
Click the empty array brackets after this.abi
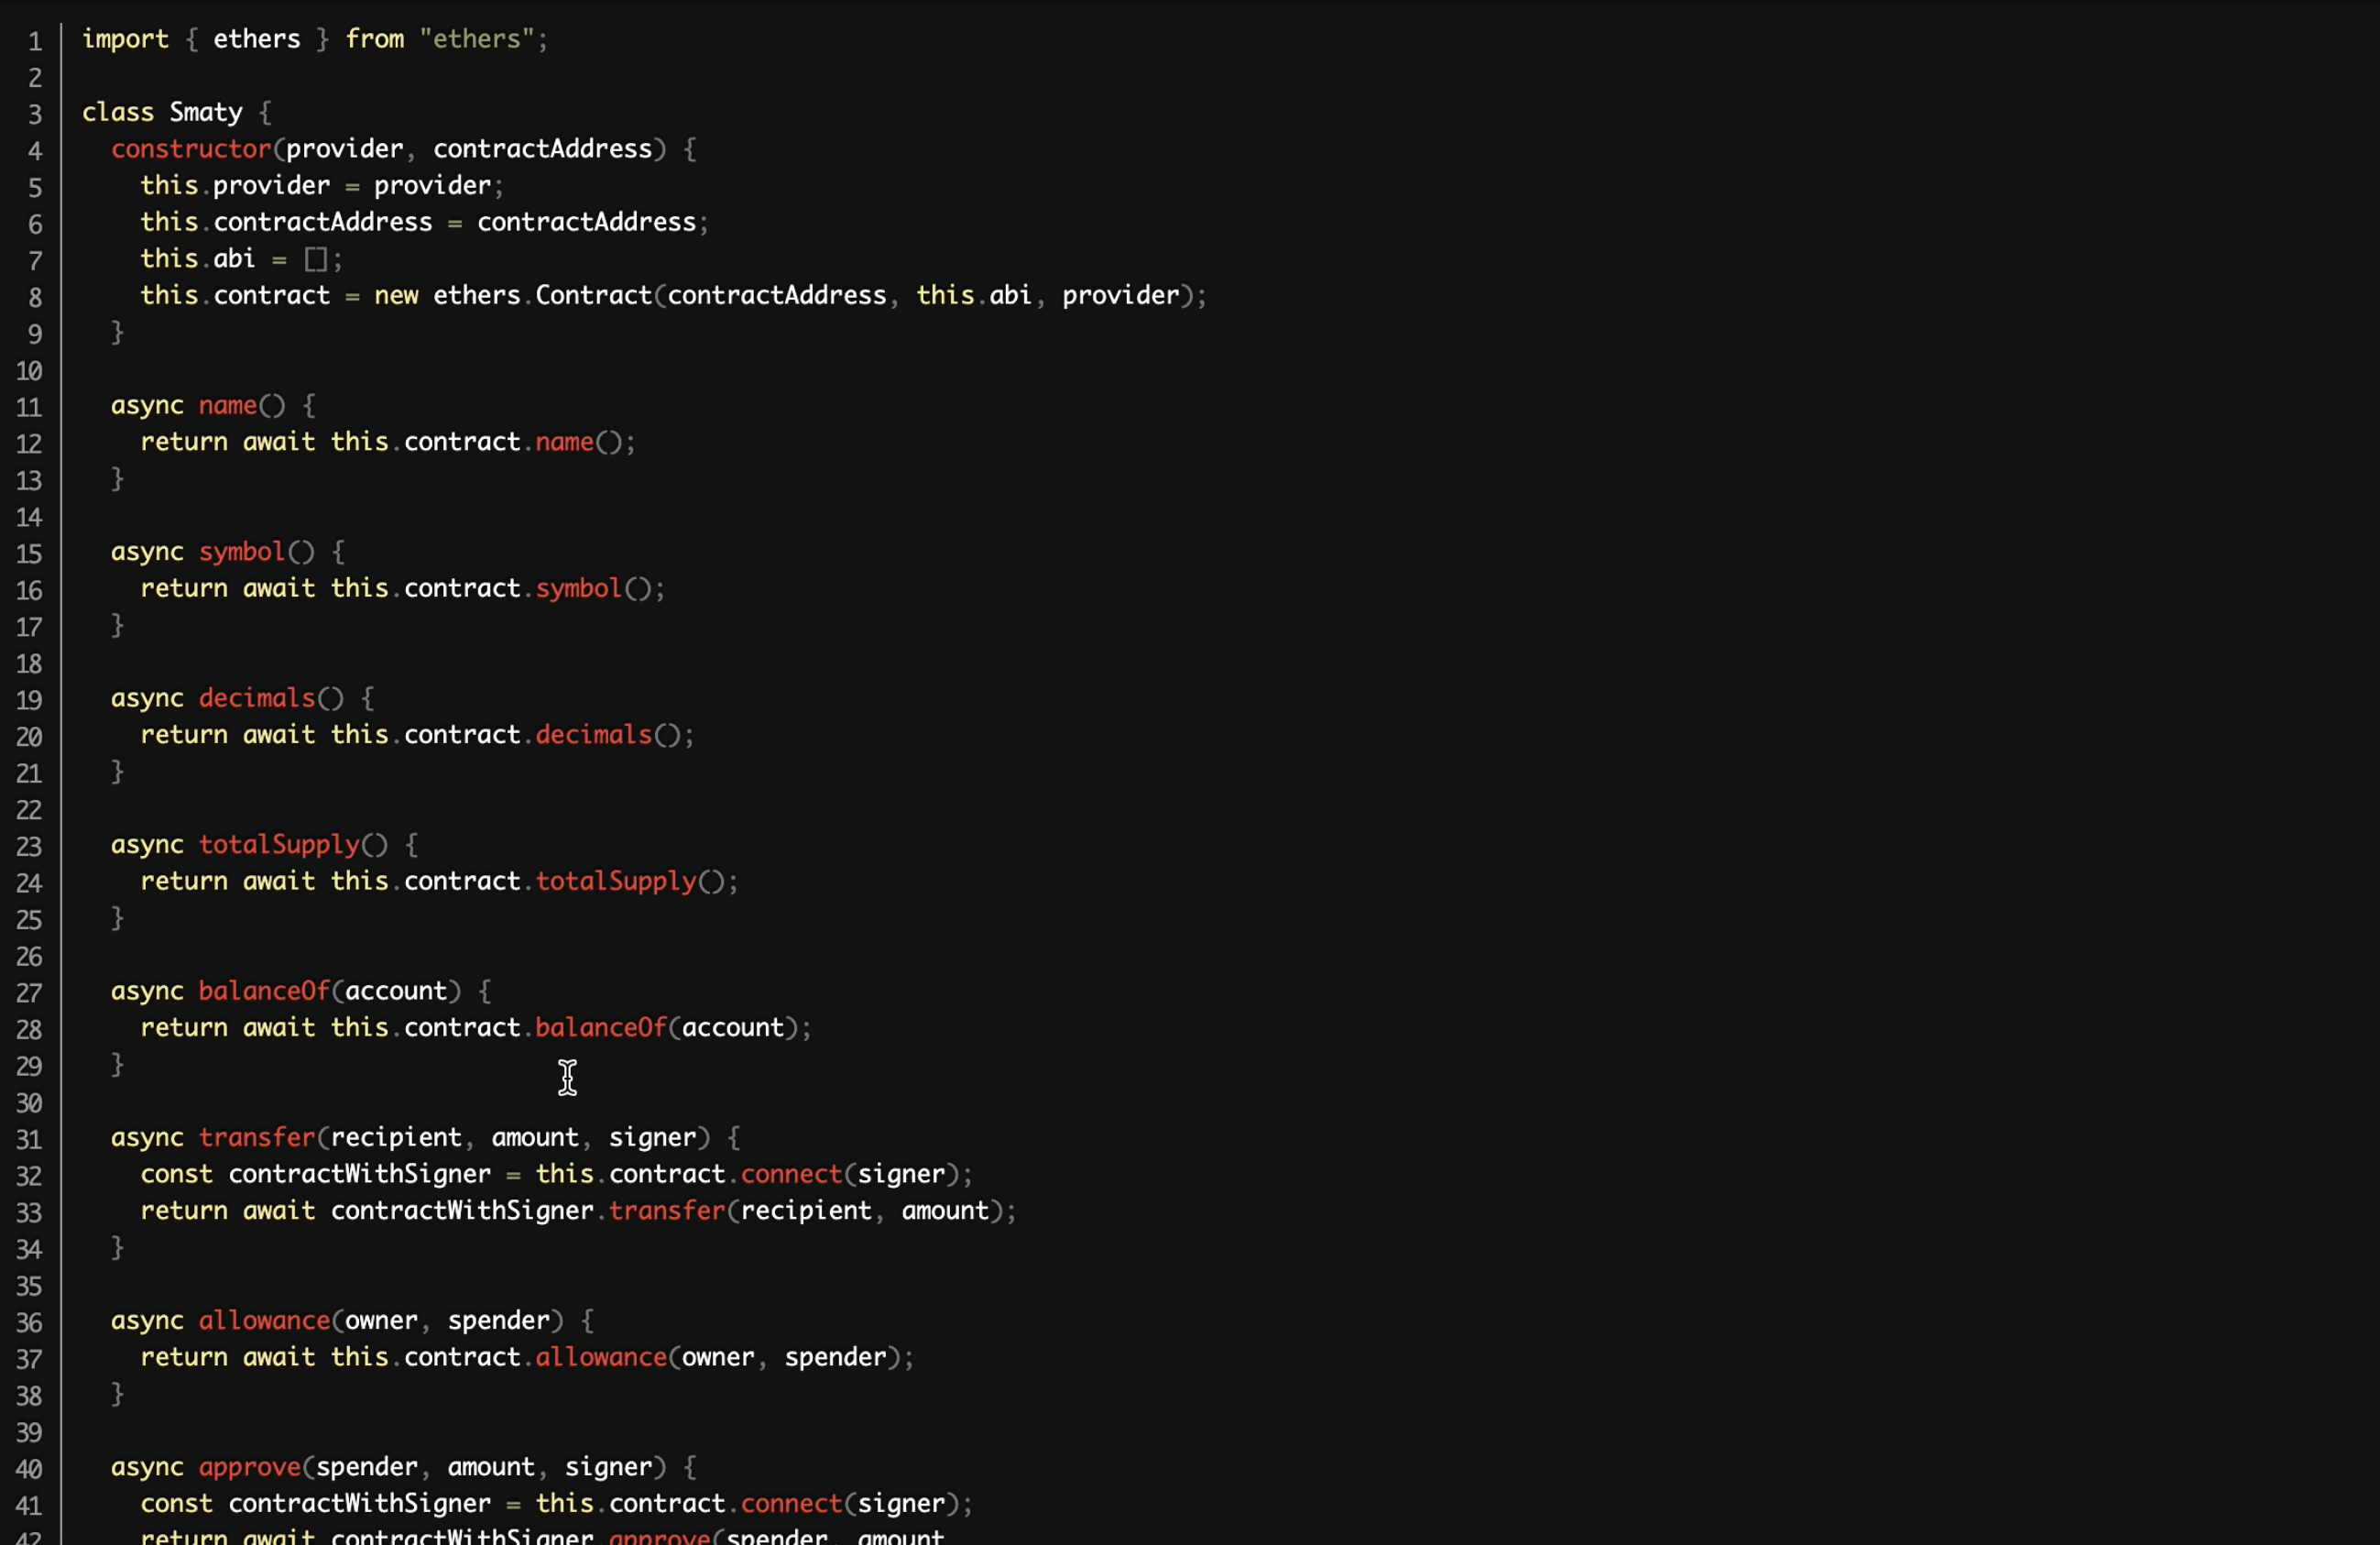316,259
